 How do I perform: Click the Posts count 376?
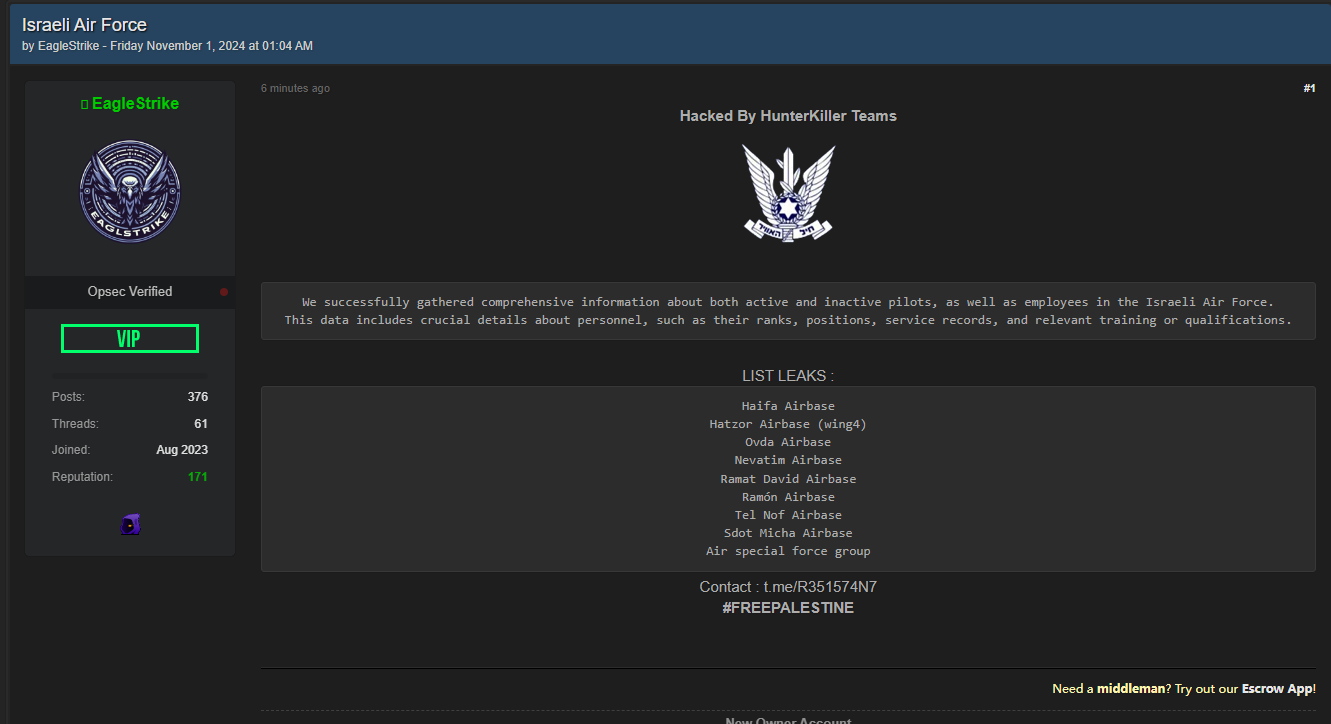198,397
